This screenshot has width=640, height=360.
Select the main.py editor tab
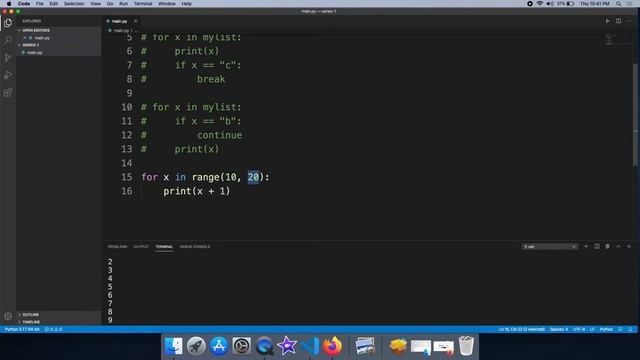click(x=119, y=21)
